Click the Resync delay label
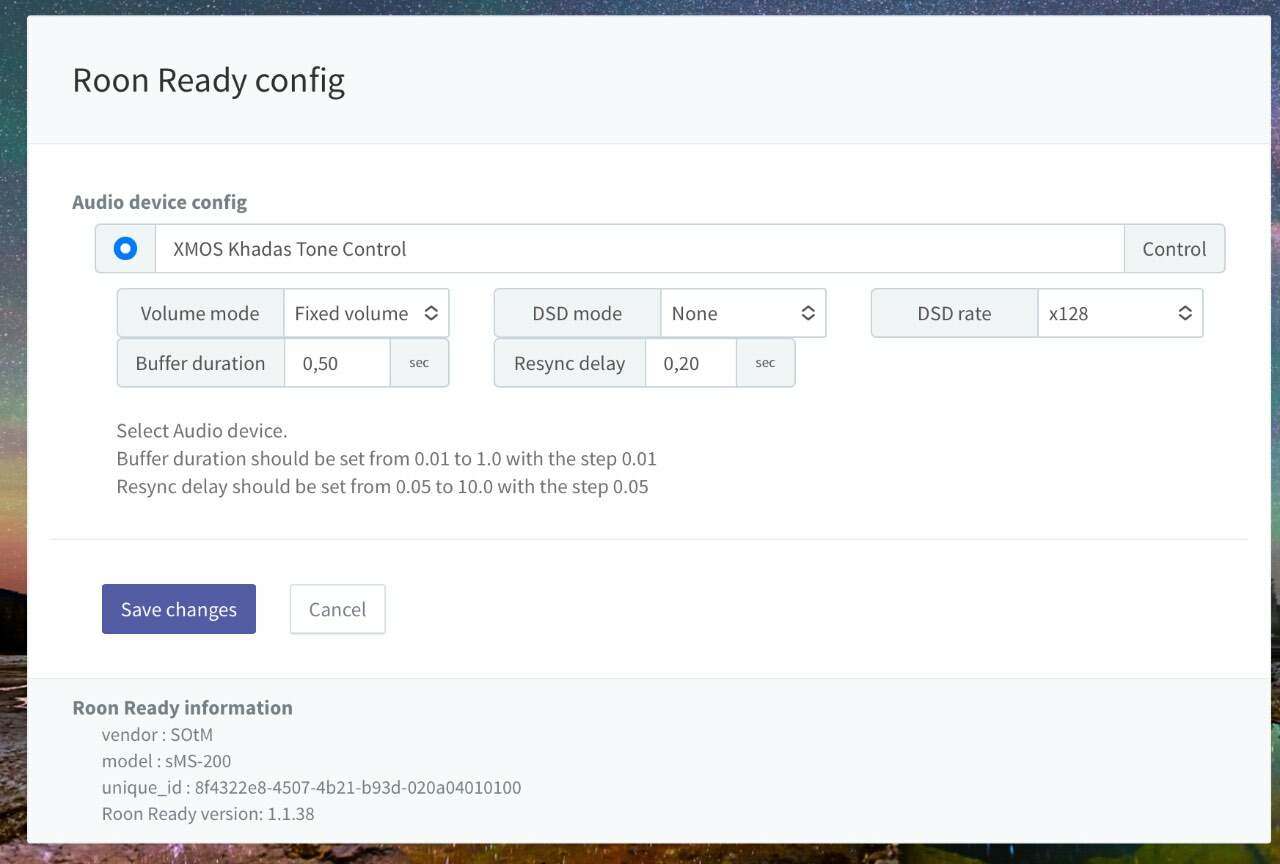 coord(569,363)
